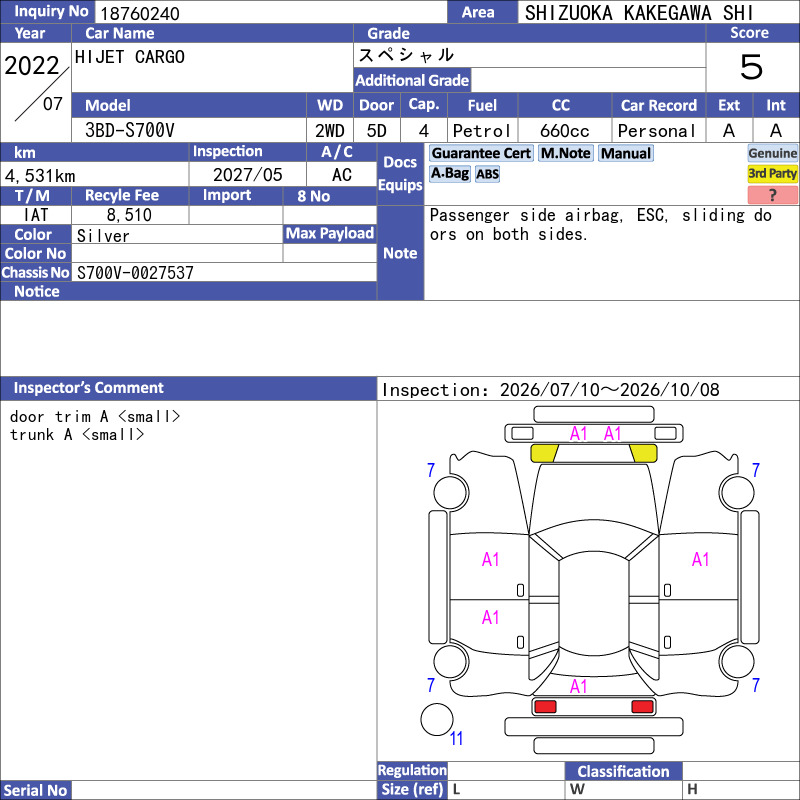Click the A1 mark on left rear door
The height and width of the screenshot is (800, 800).
click(x=490, y=617)
